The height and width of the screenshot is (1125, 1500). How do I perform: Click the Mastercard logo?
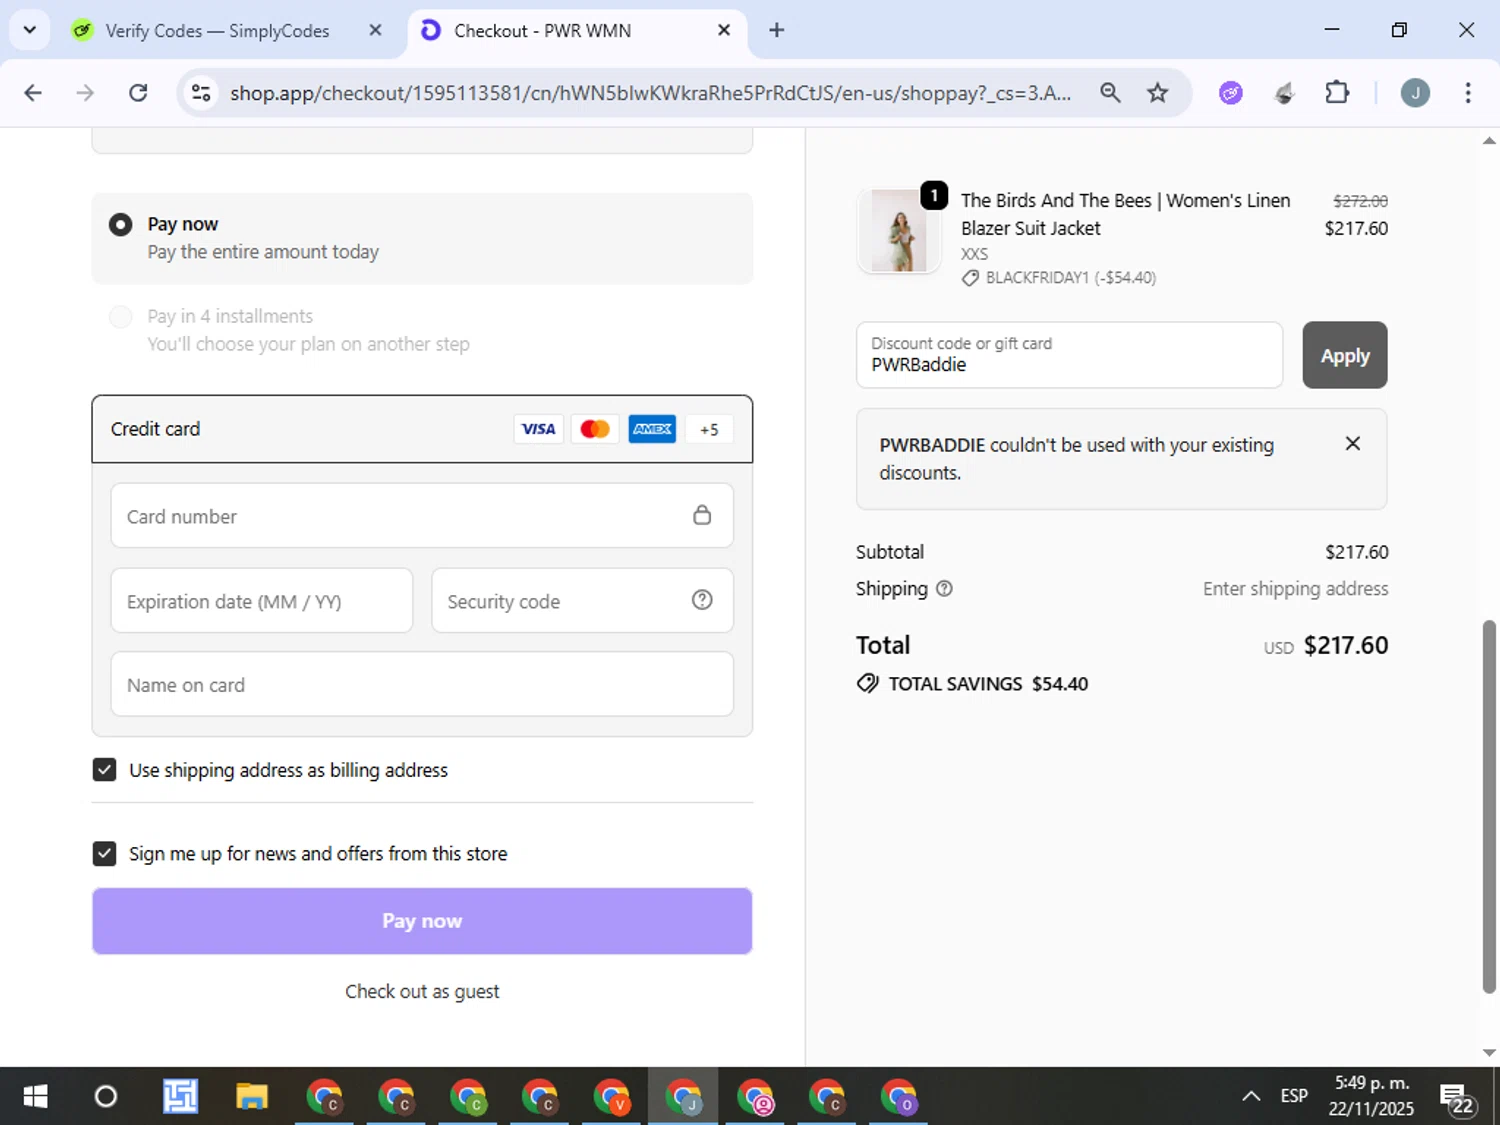[x=595, y=429]
